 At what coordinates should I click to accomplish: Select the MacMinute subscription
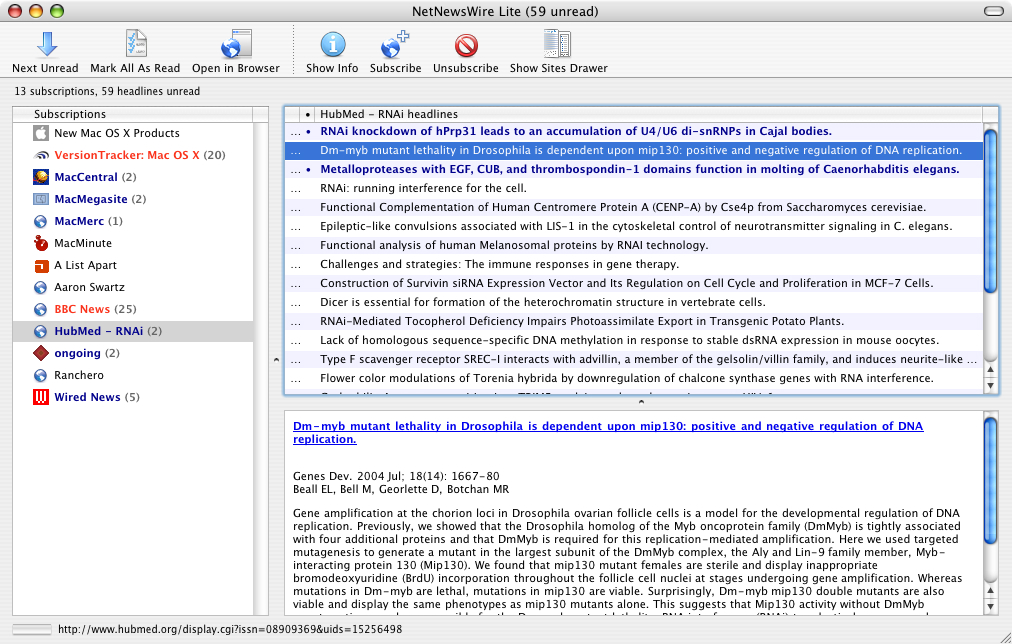tap(133, 243)
